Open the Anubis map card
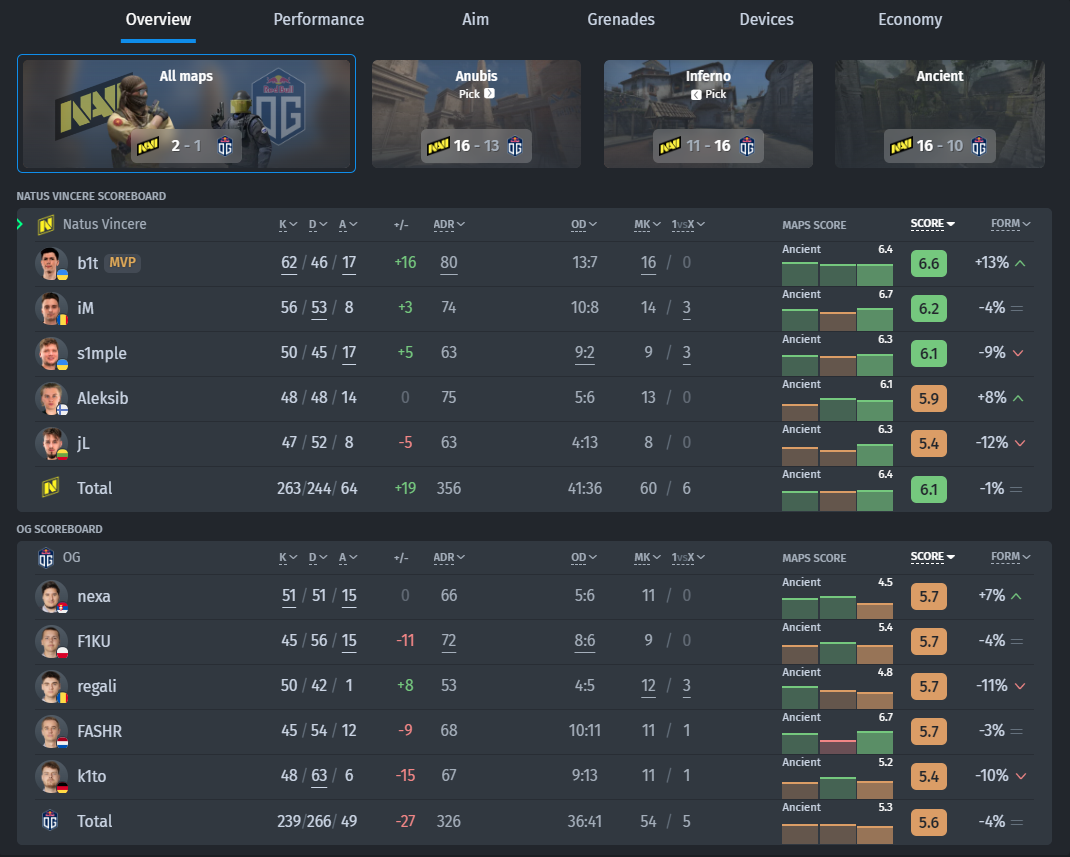 pos(476,113)
